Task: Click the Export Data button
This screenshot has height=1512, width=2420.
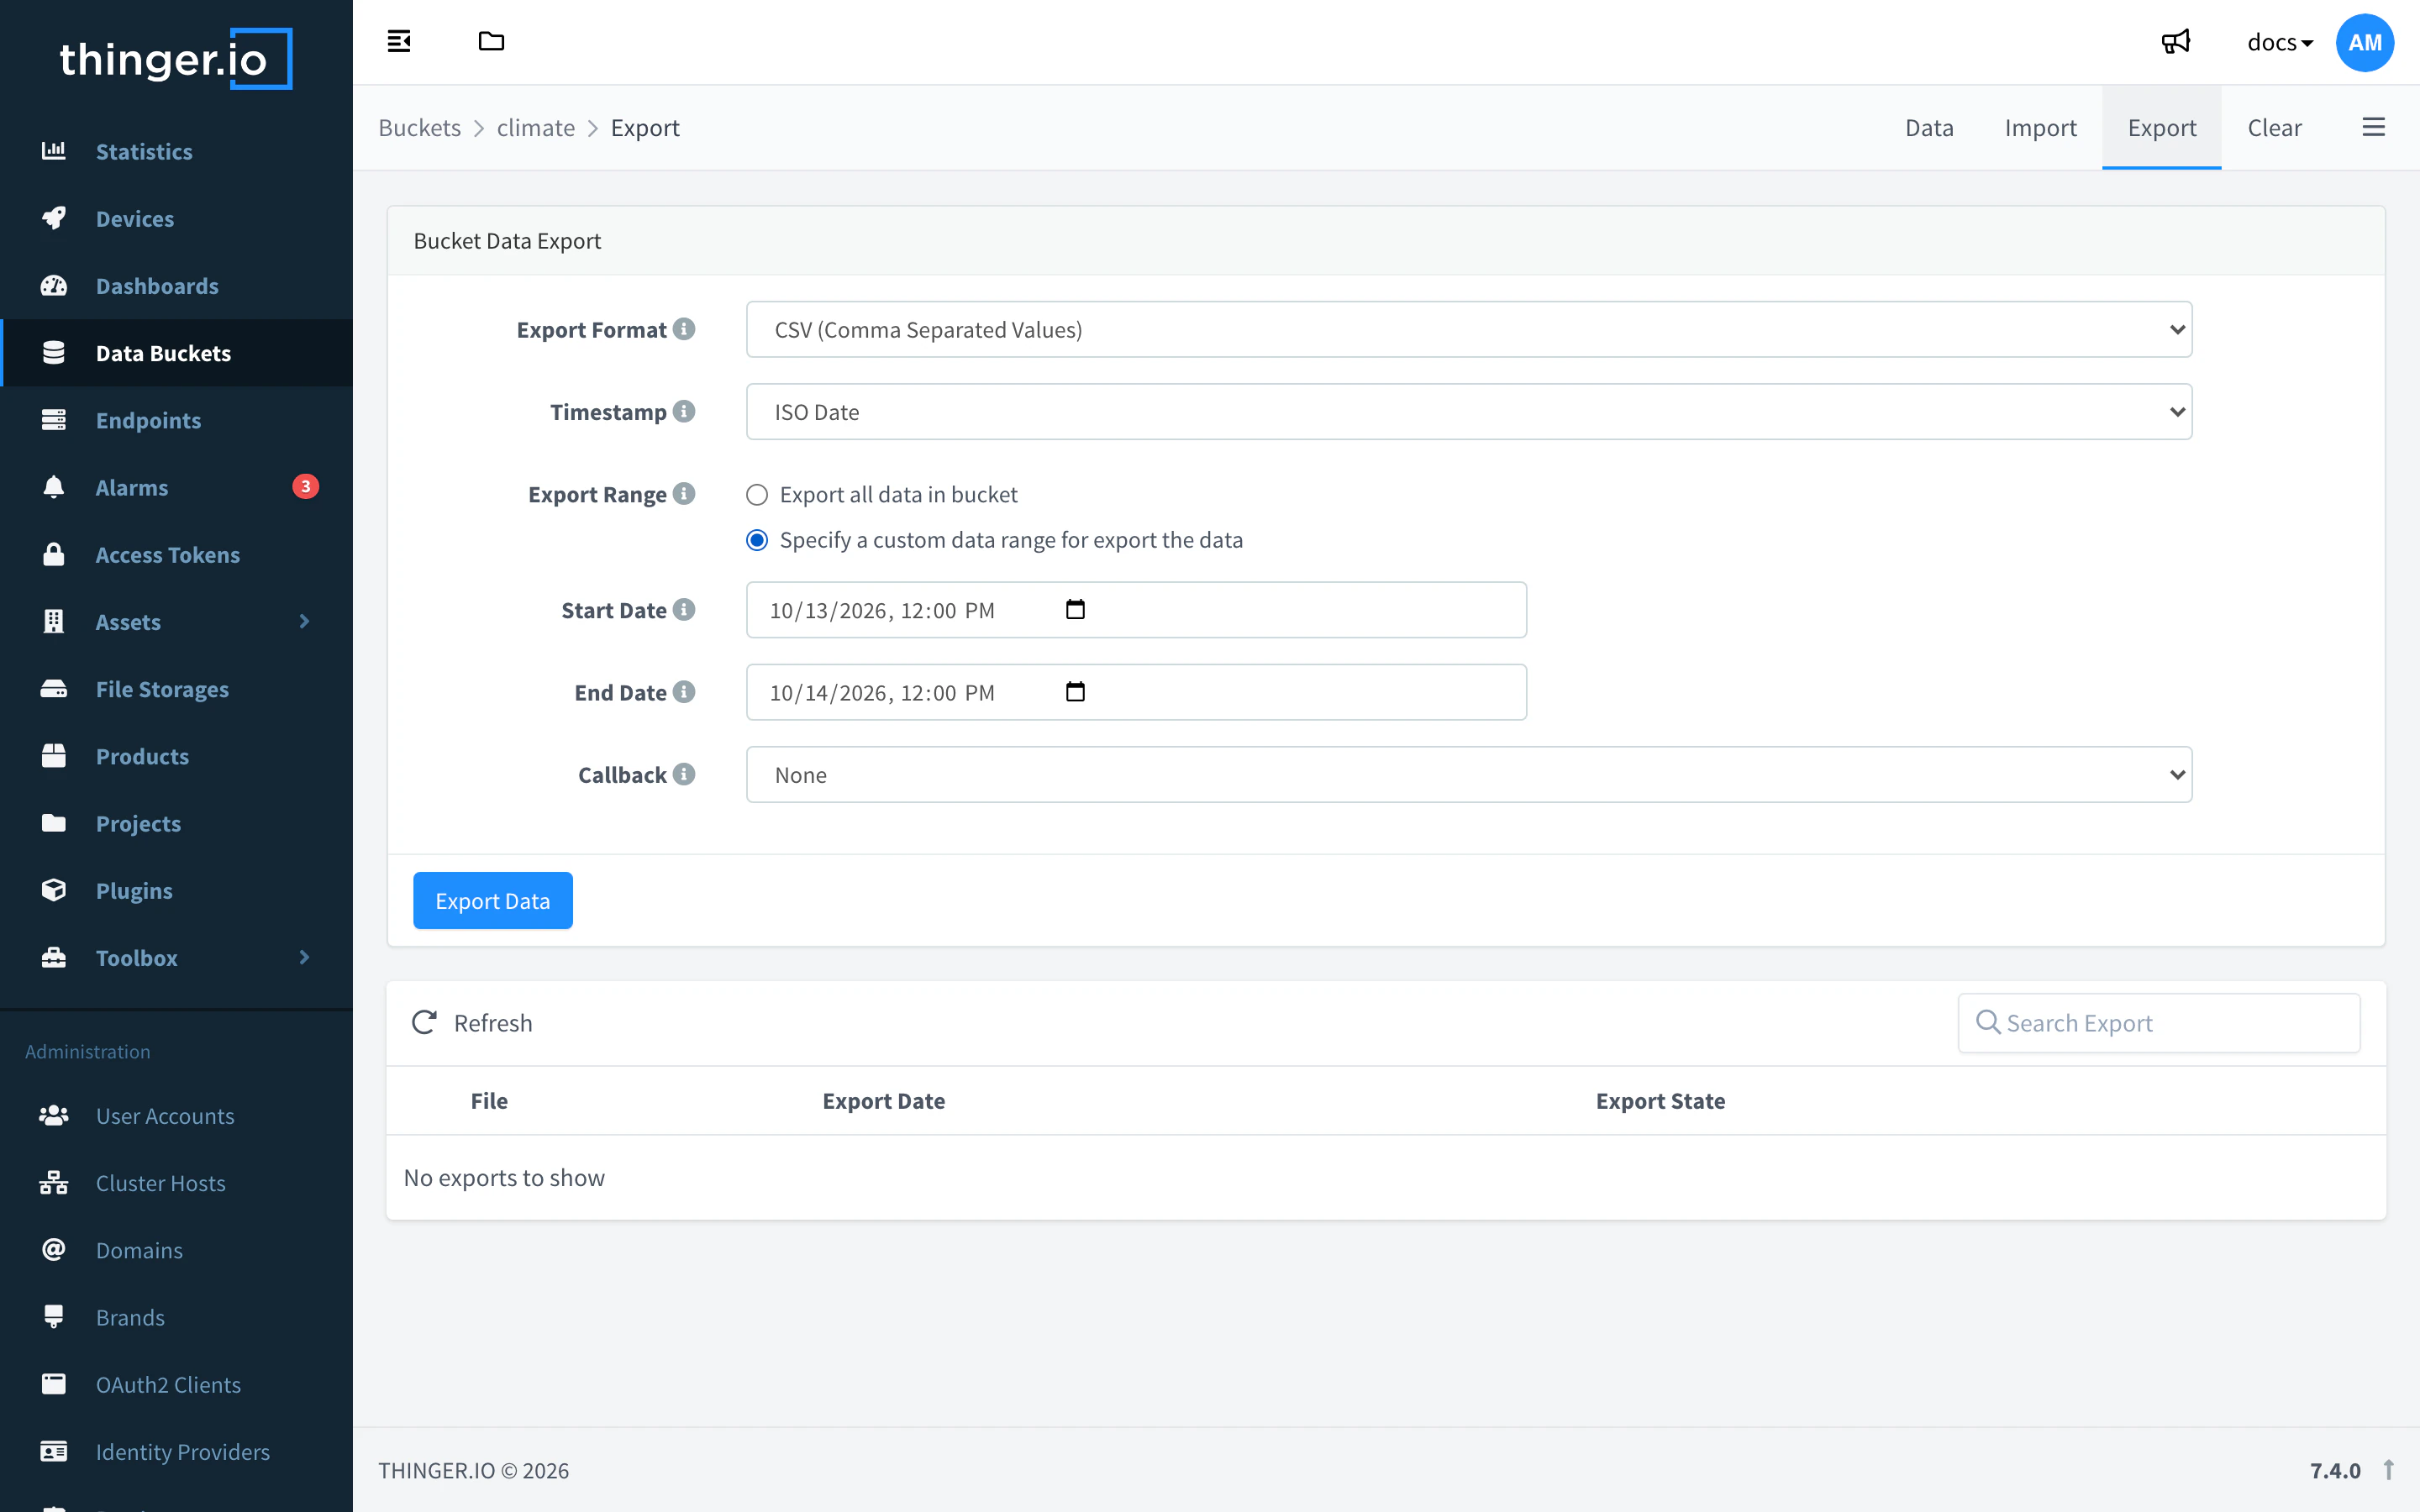Action: tap(493, 900)
